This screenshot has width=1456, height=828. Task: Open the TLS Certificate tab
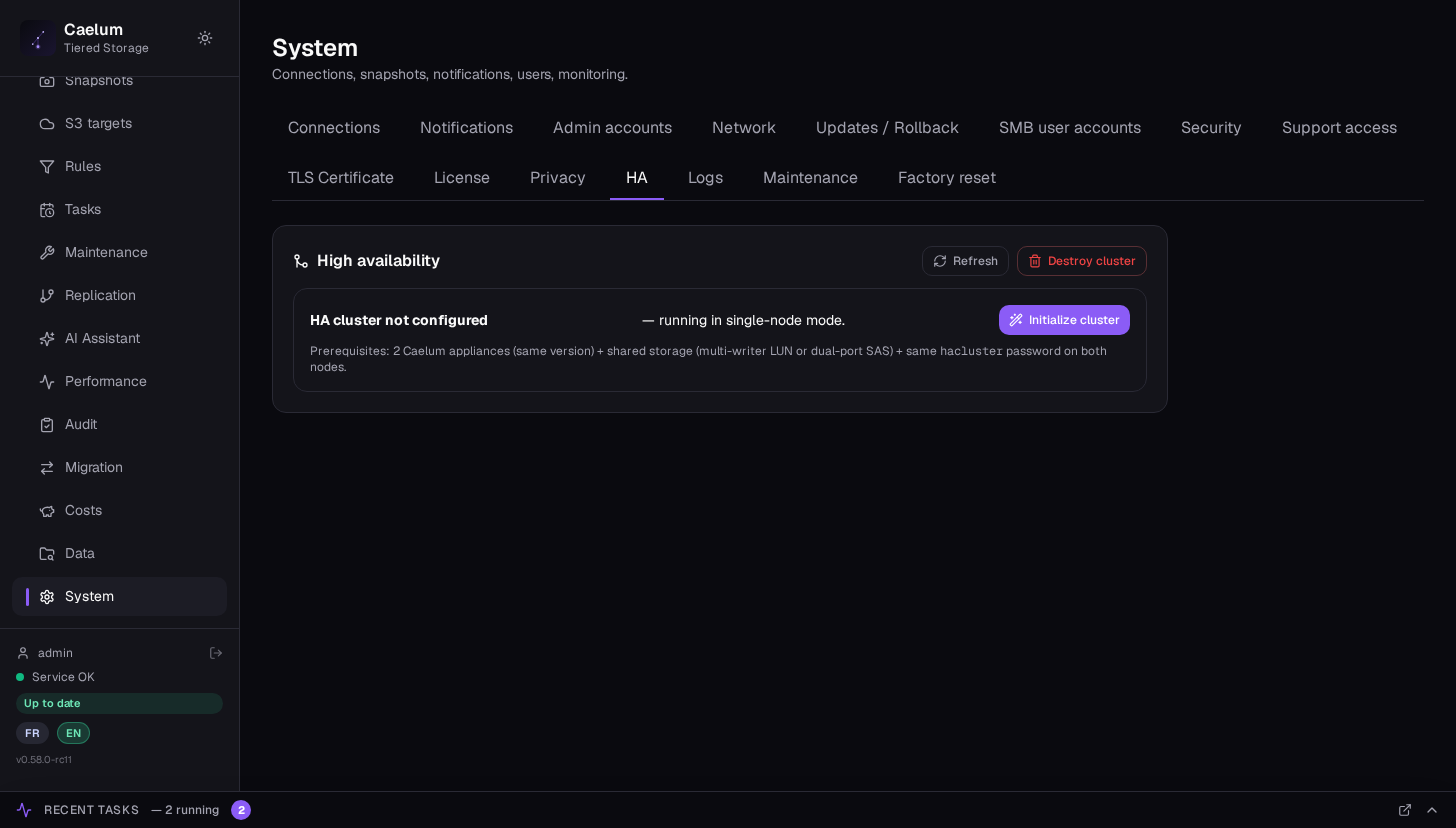click(341, 178)
